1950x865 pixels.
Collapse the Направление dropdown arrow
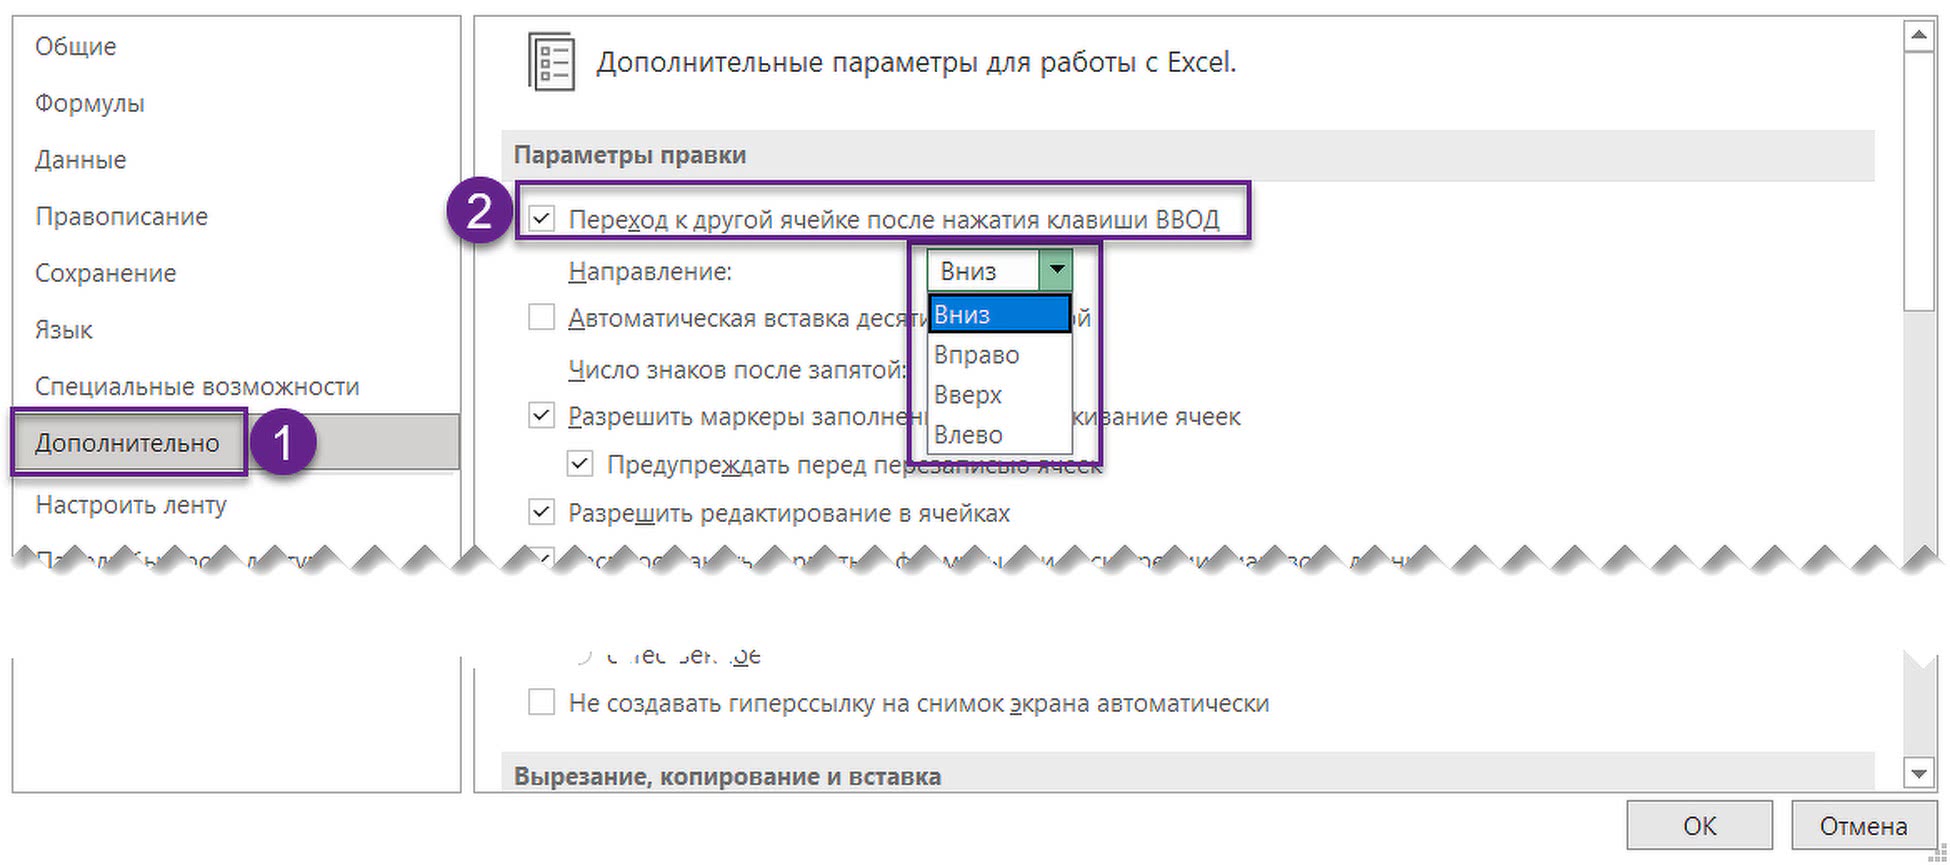click(1056, 271)
